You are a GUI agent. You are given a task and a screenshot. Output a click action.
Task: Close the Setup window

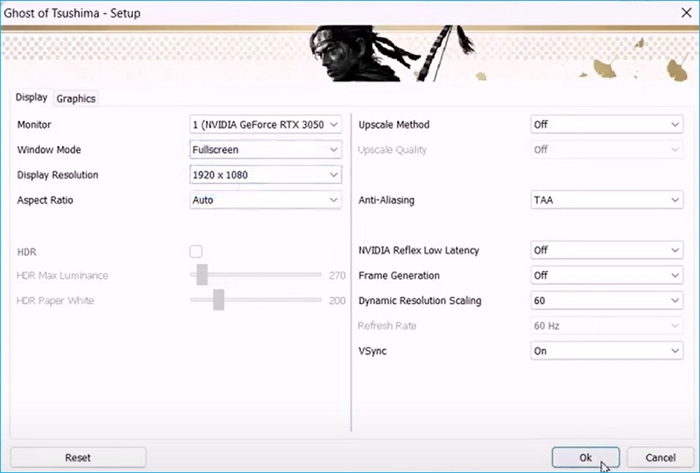click(687, 12)
